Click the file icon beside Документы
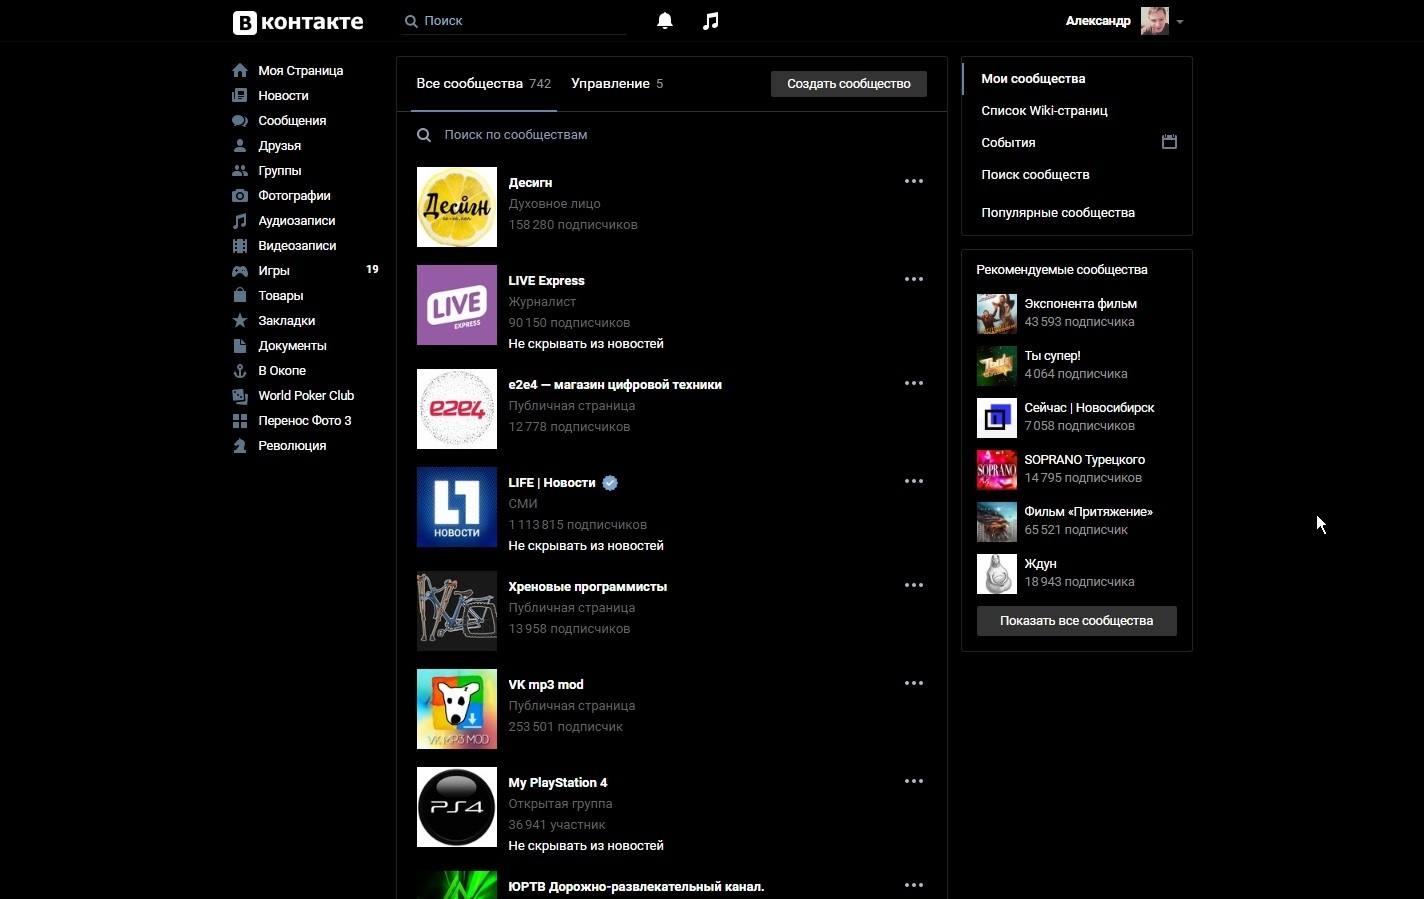 240,345
